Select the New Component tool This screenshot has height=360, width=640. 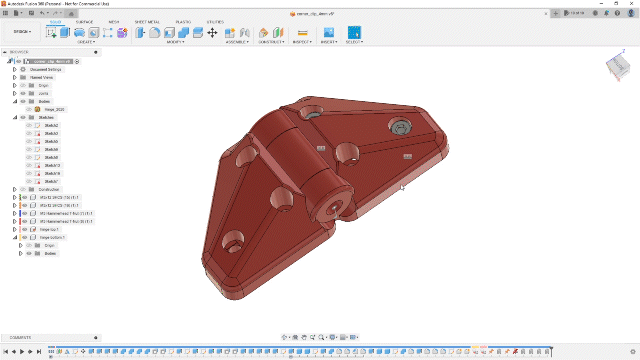click(230, 33)
